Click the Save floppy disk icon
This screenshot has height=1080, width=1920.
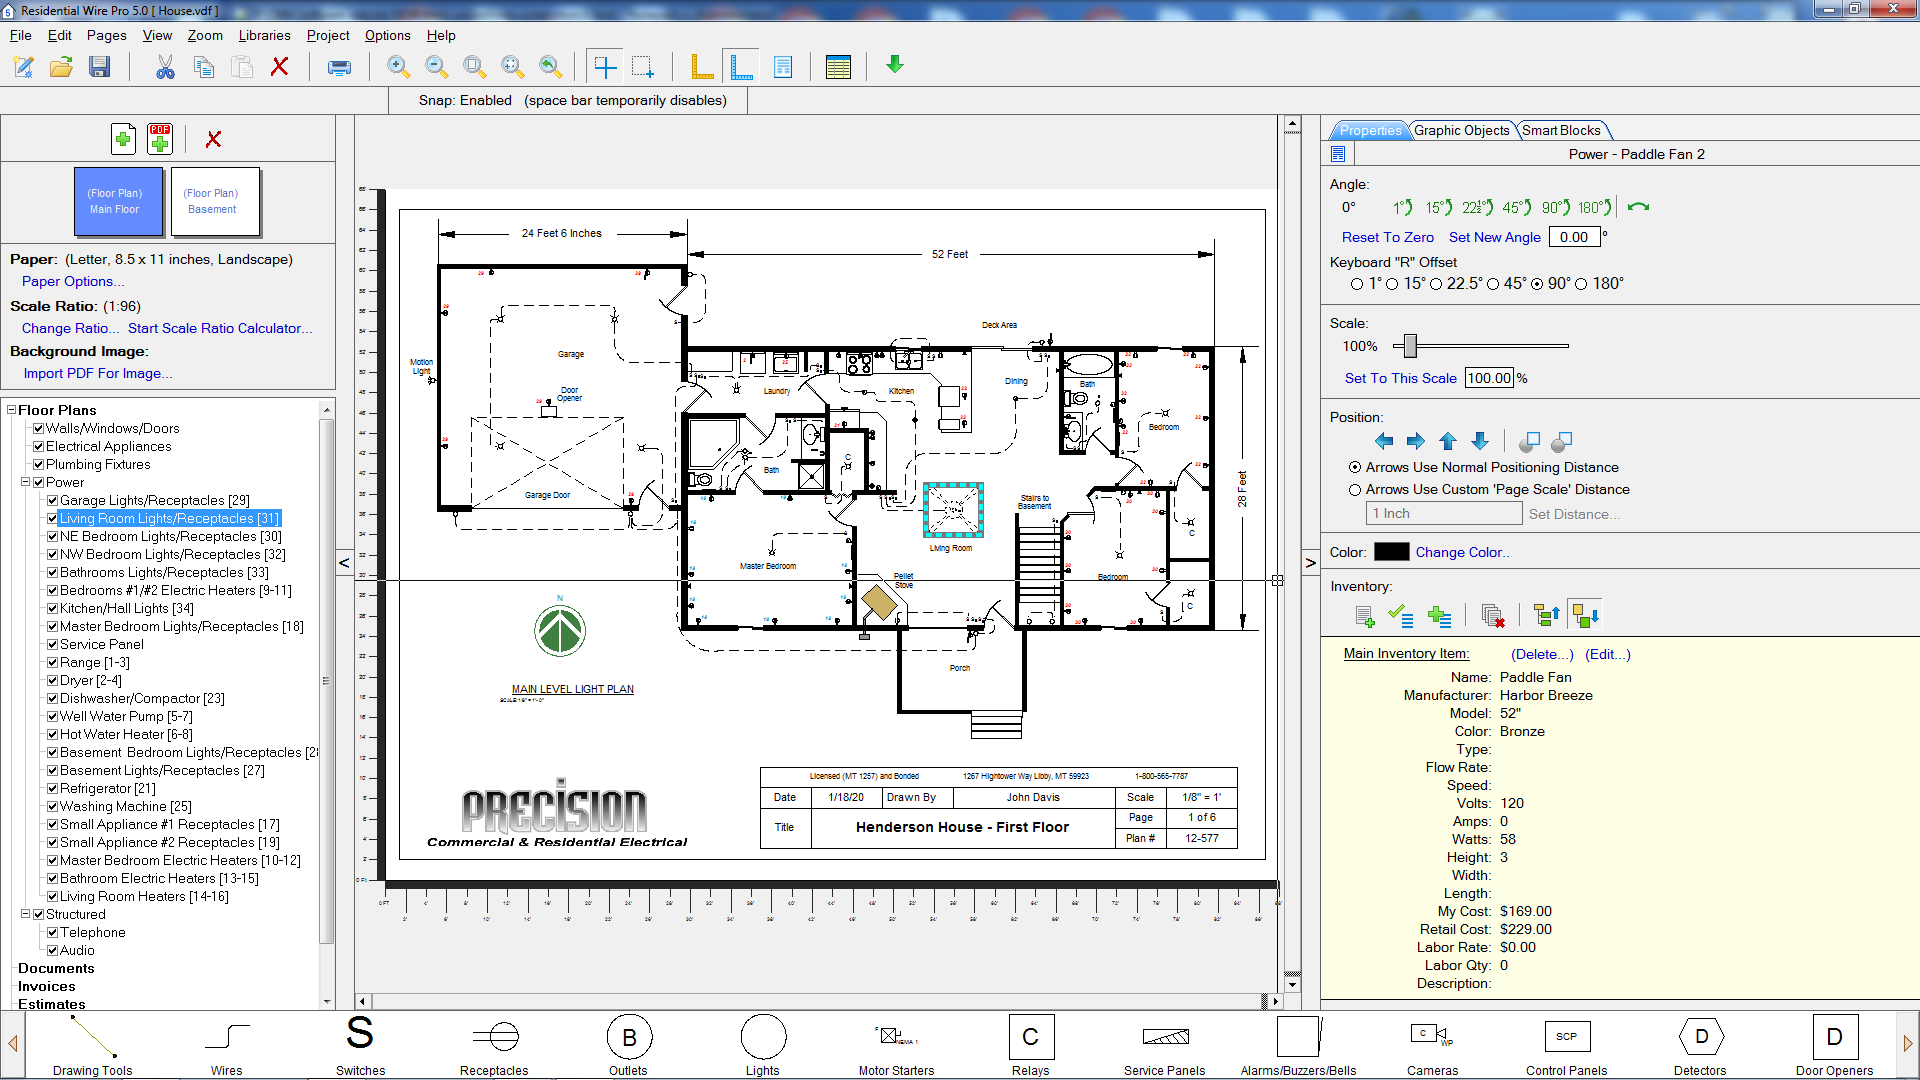pos(99,67)
